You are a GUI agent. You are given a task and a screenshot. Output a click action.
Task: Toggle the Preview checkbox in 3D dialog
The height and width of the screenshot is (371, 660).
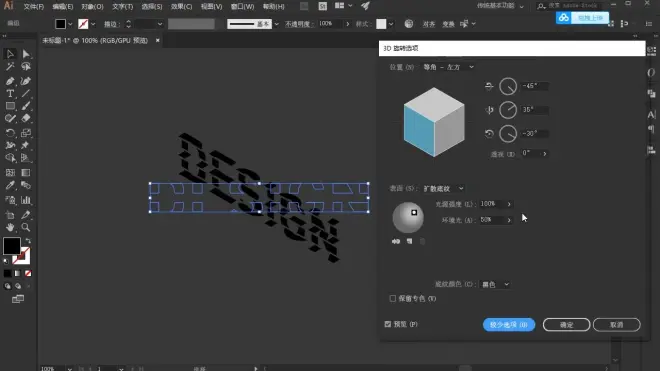click(388, 324)
